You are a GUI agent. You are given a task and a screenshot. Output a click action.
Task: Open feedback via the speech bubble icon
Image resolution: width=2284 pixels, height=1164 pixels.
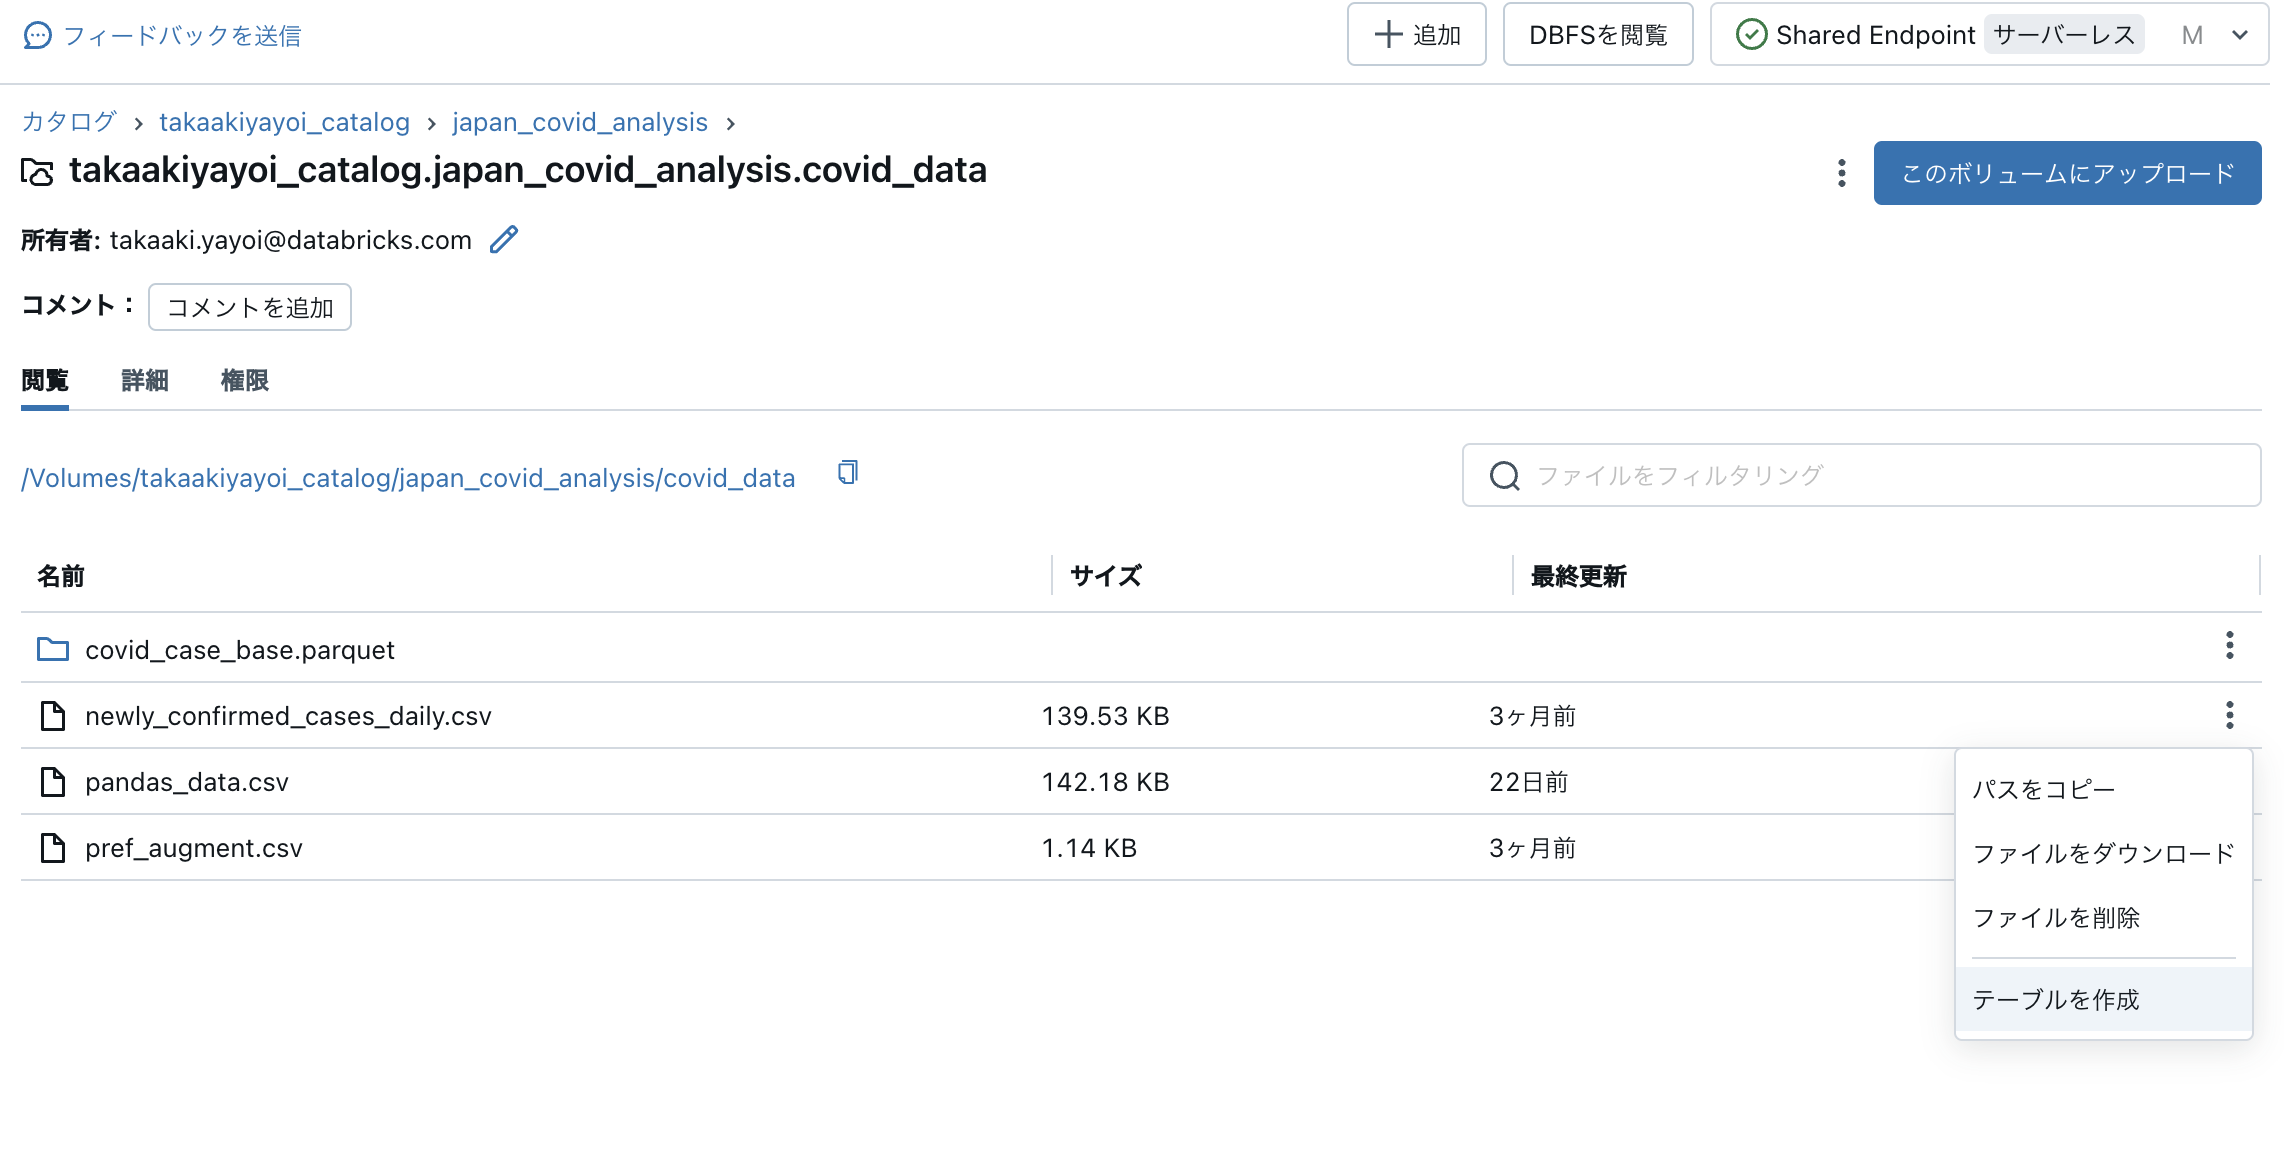click(x=36, y=35)
